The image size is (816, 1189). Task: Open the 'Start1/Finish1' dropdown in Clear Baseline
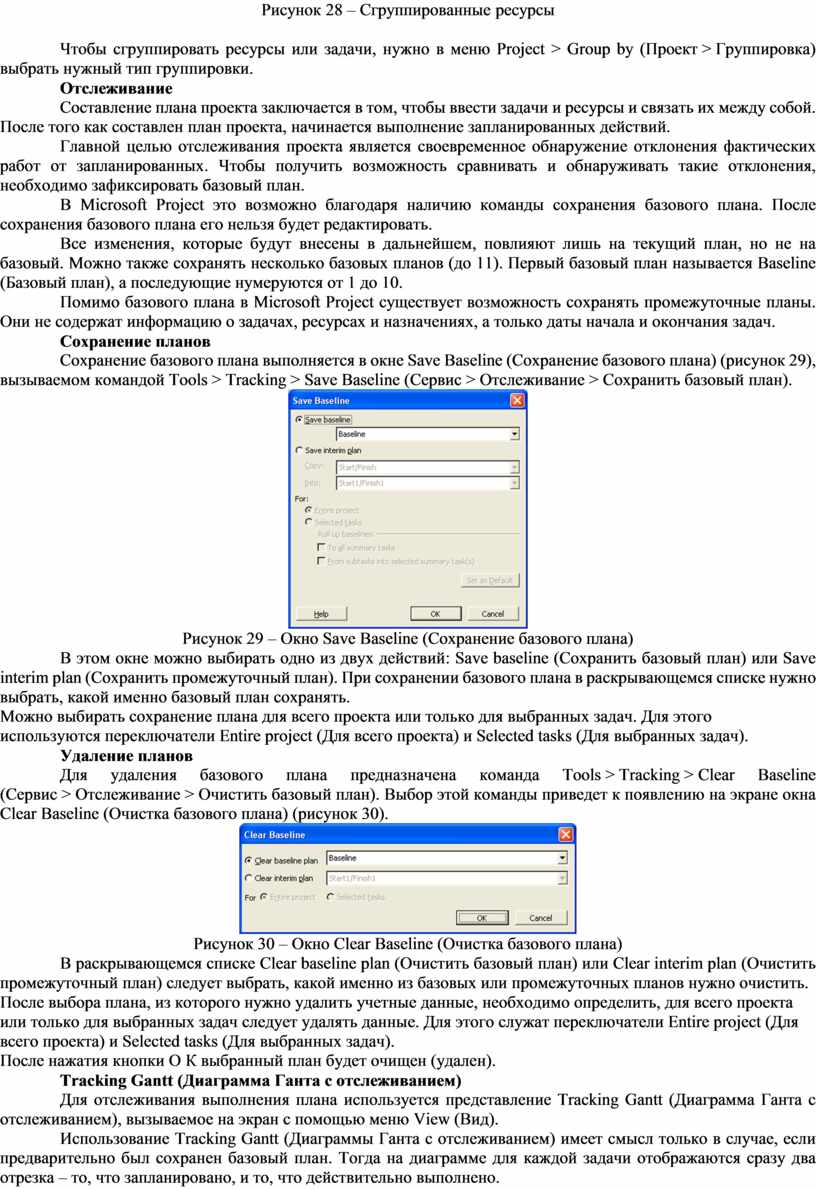[447, 878]
